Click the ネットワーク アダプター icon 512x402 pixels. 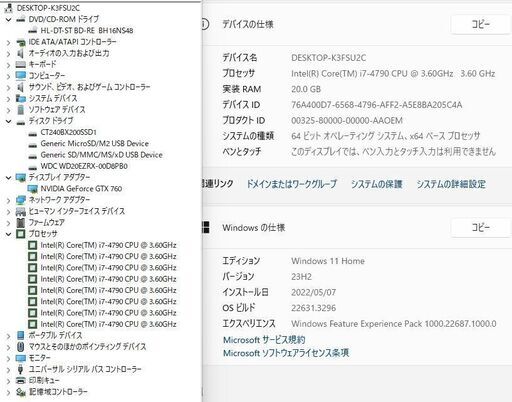21,200
